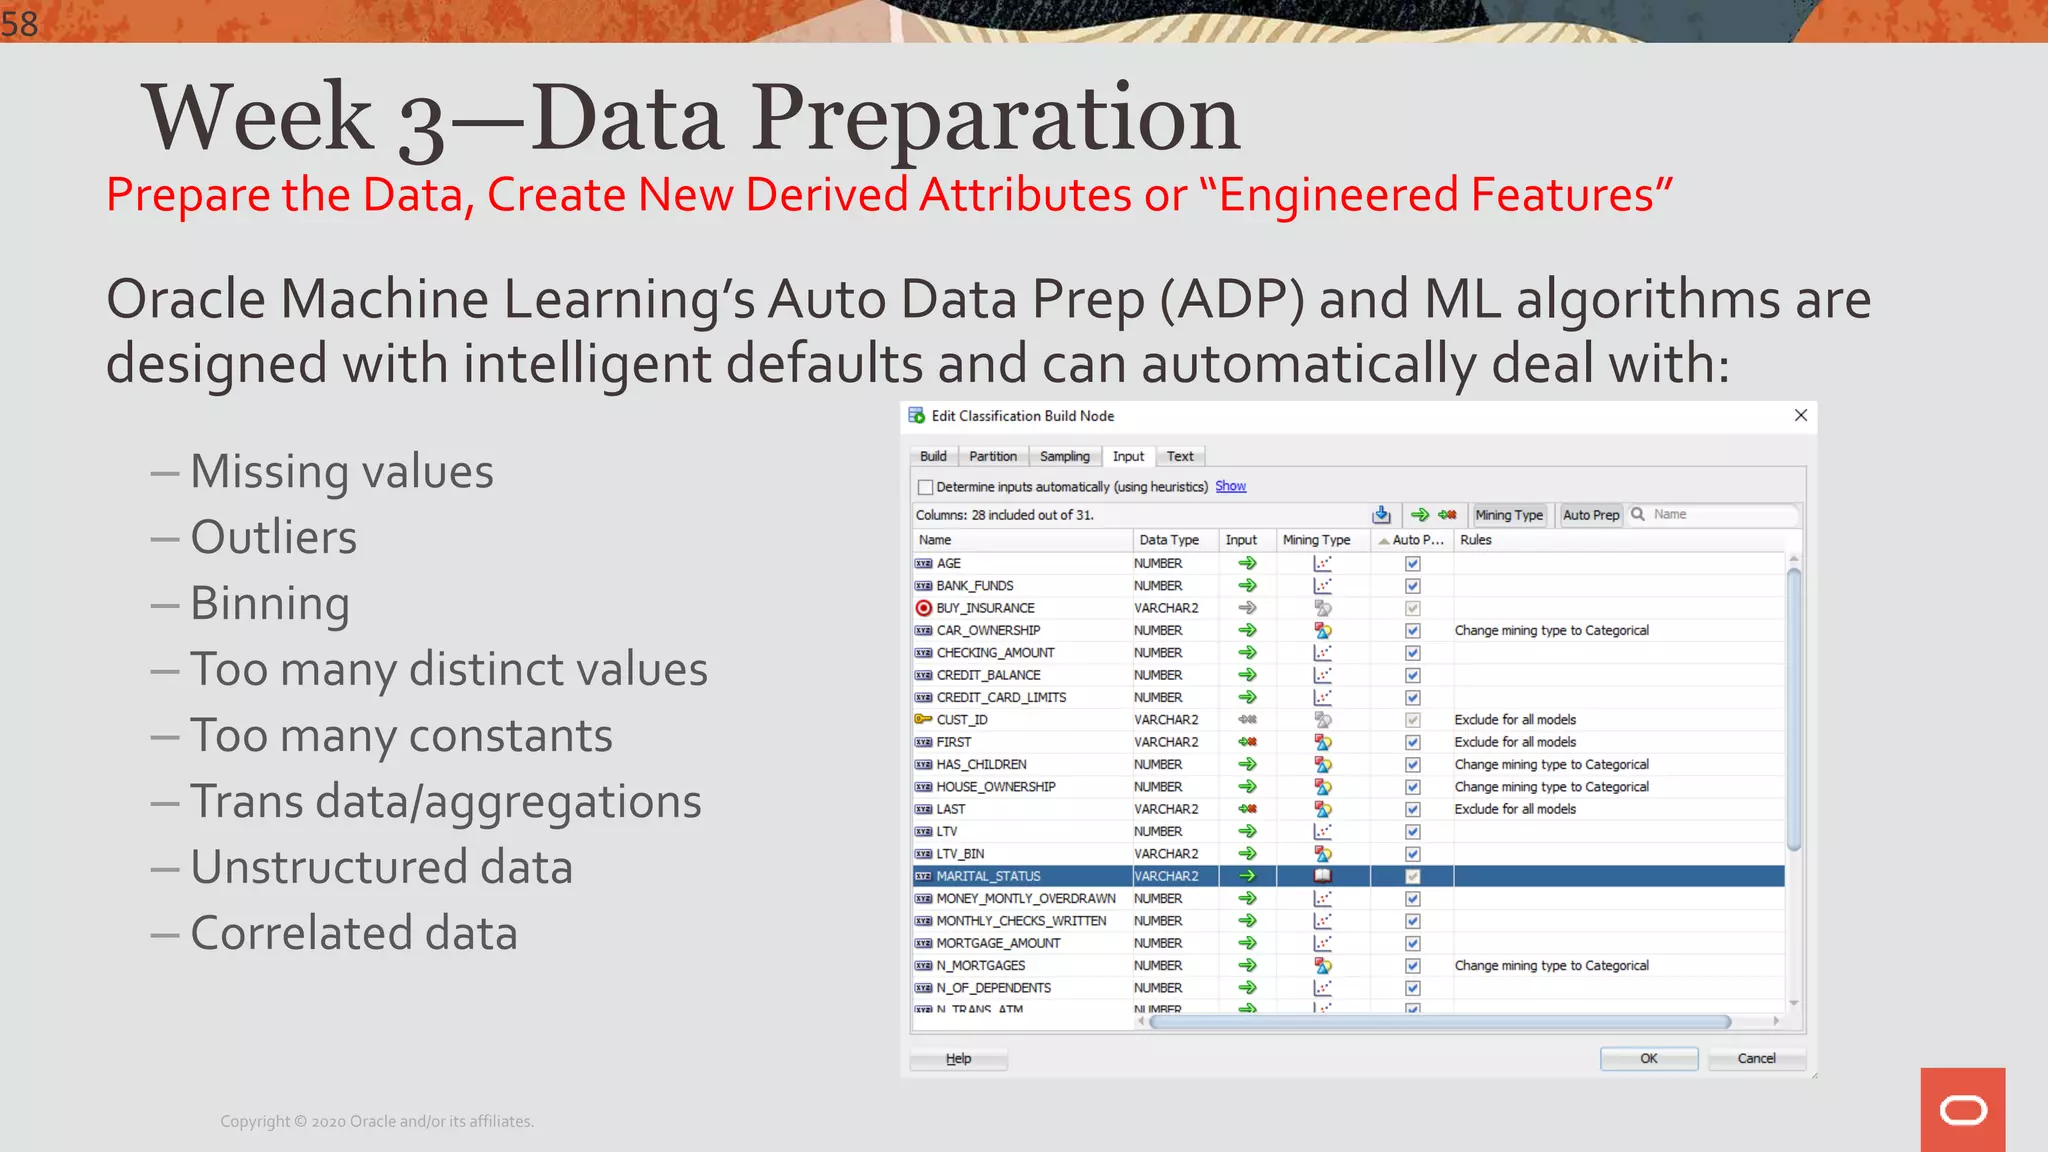Click the mining type icon for CAR_OWNERSHIP
Image resolution: width=2048 pixels, height=1152 pixels.
pyautogui.click(x=1322, y=630)
